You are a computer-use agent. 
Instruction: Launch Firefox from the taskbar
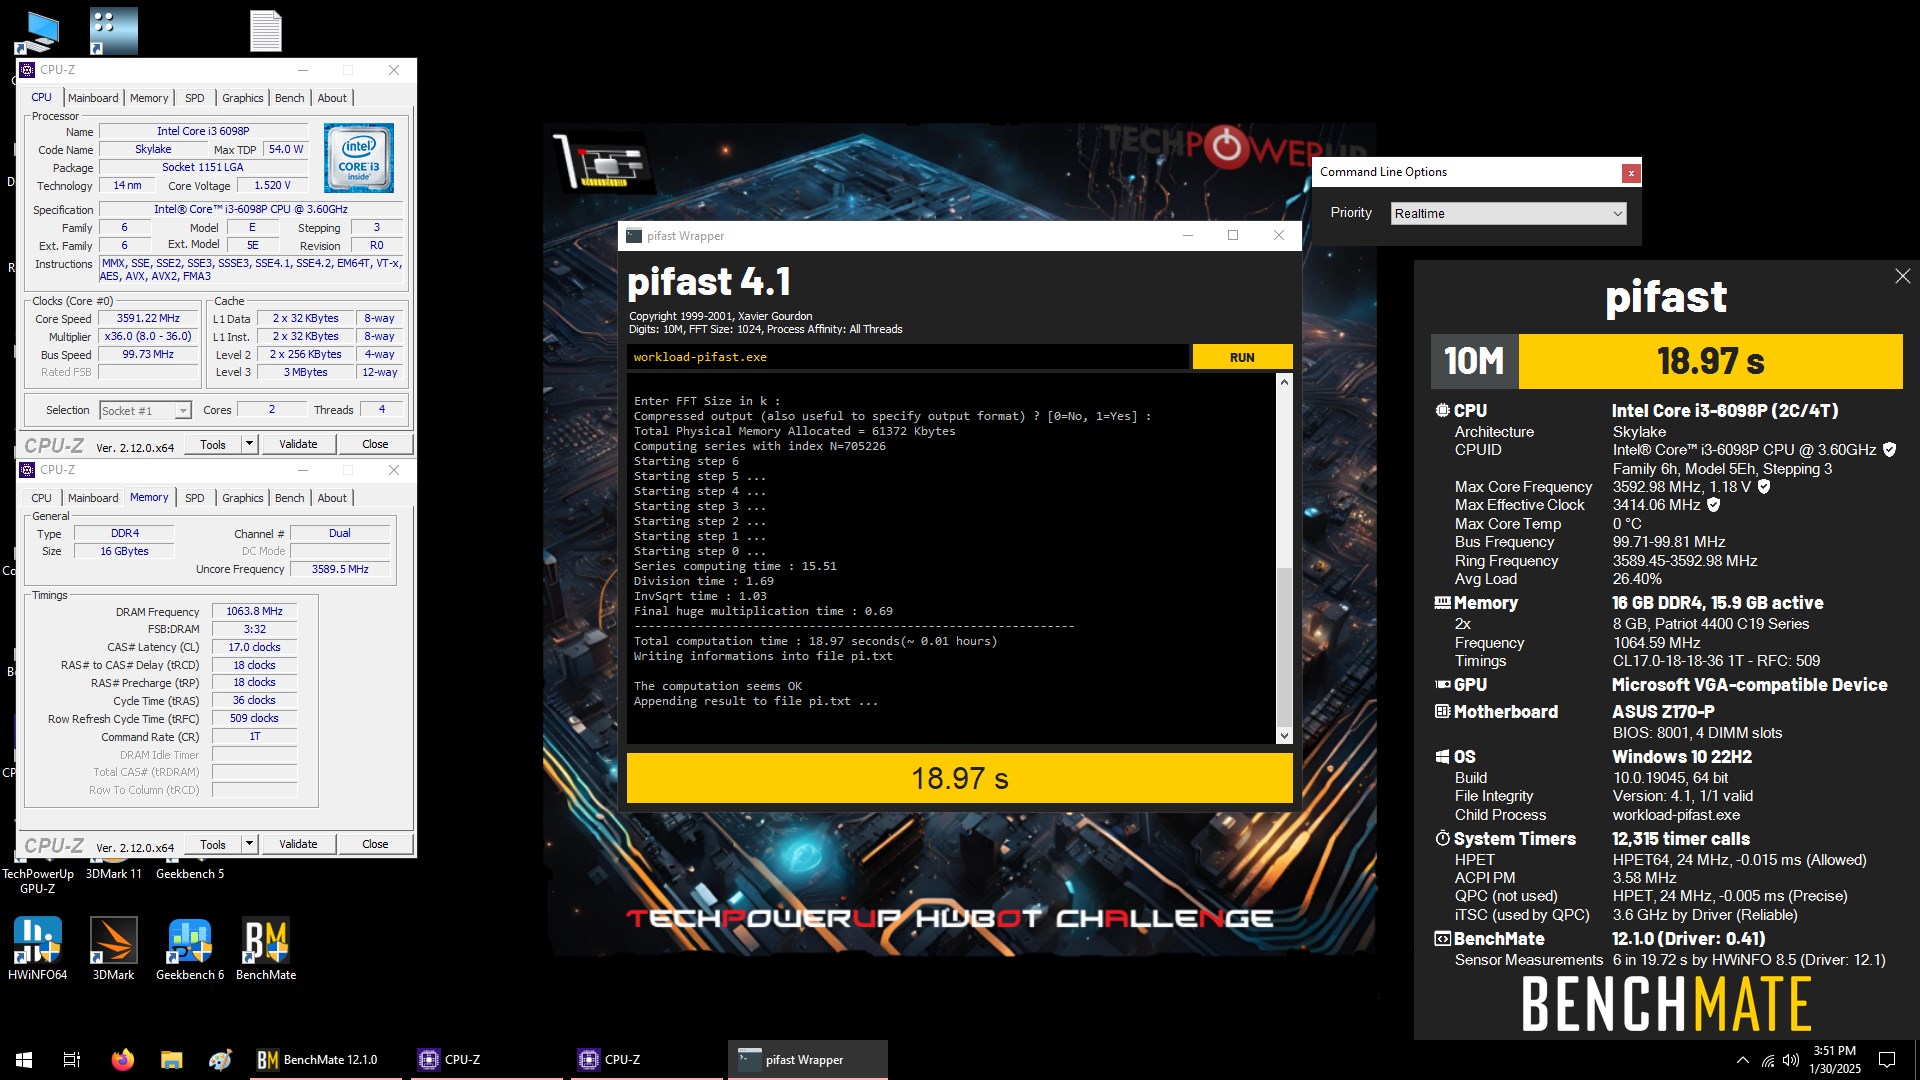coord(122,1060)
